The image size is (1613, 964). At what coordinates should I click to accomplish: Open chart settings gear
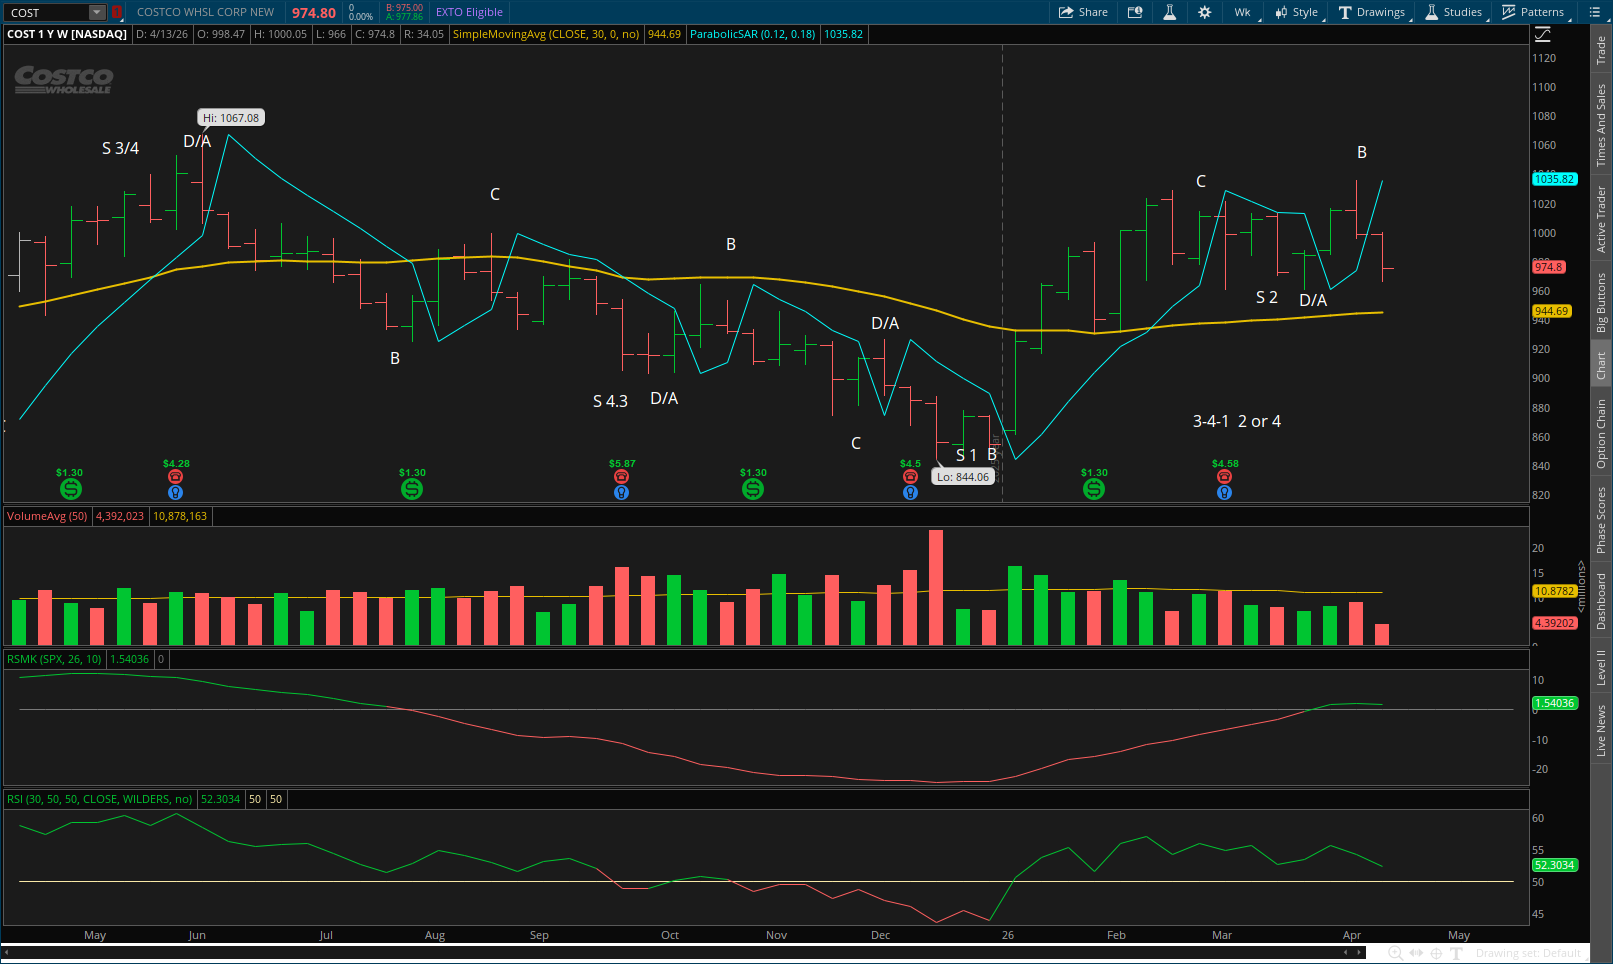click(x=1204, y=12)
